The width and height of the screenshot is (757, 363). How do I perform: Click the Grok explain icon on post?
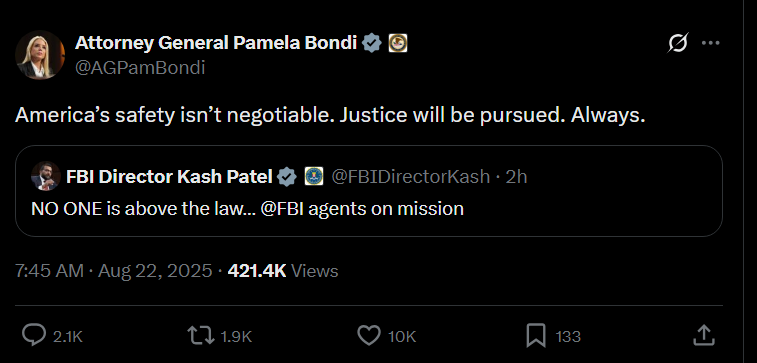tap(678, 43)
